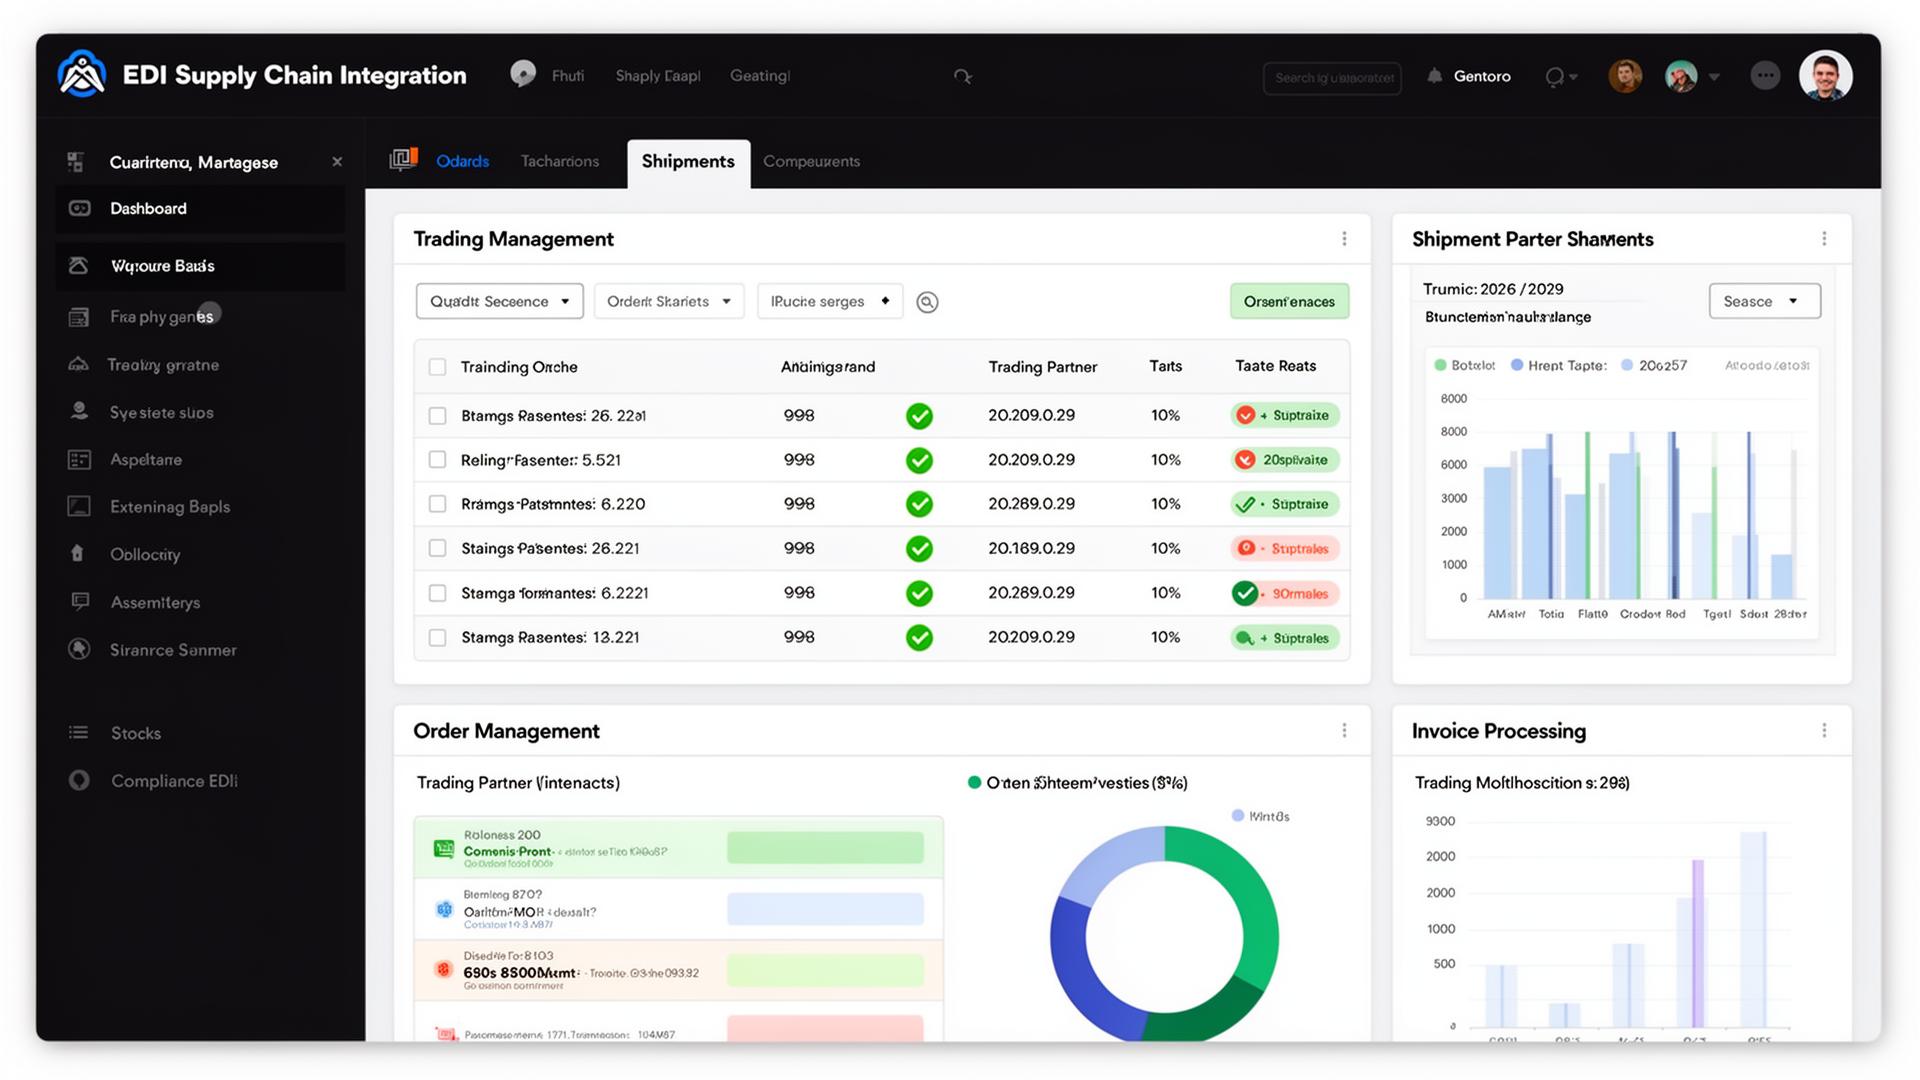This screenshot has width=1920, height=1080.
Task: Open the Treolry gratne sidebar item icon
Action: [x=78, y=364]
